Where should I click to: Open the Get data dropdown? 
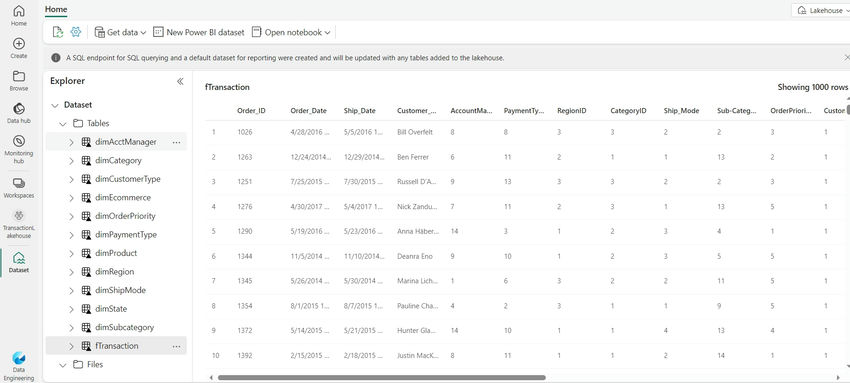120,32
